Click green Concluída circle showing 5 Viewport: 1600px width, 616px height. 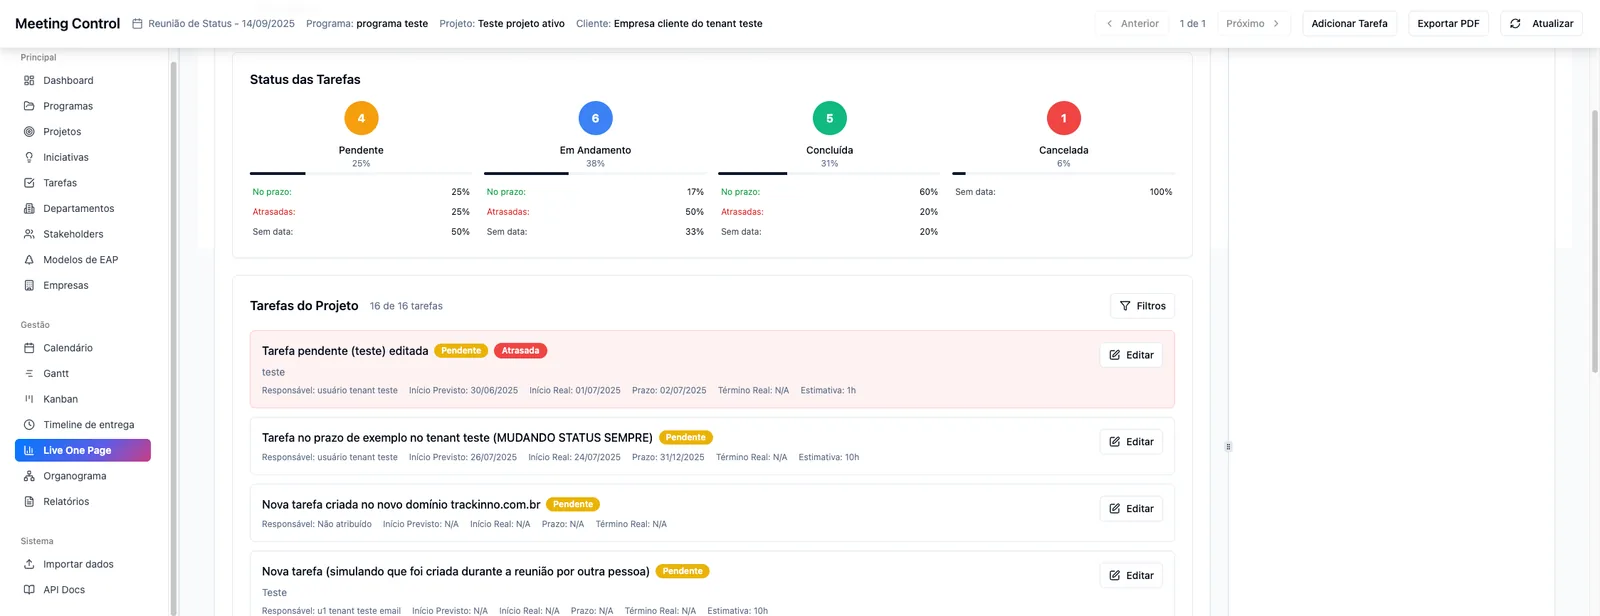[829, 118]
